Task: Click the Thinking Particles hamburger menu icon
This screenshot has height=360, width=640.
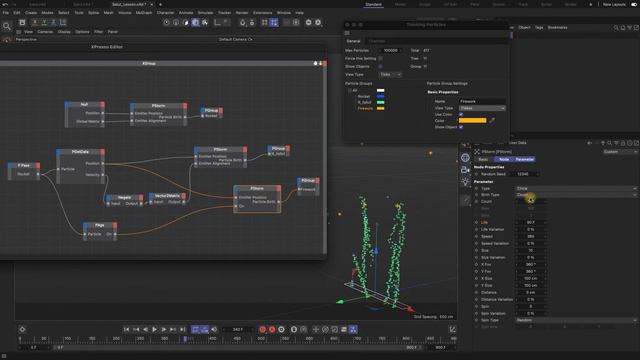Action: click(347, 33)
